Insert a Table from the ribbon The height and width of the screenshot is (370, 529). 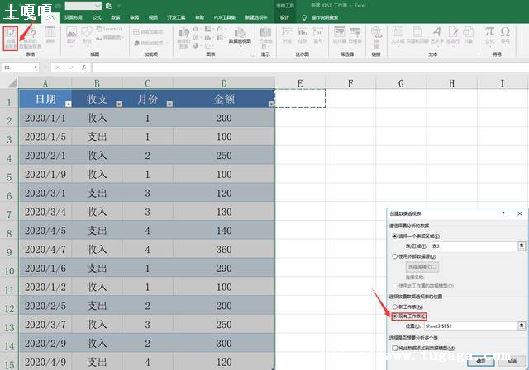pos(50,35)
